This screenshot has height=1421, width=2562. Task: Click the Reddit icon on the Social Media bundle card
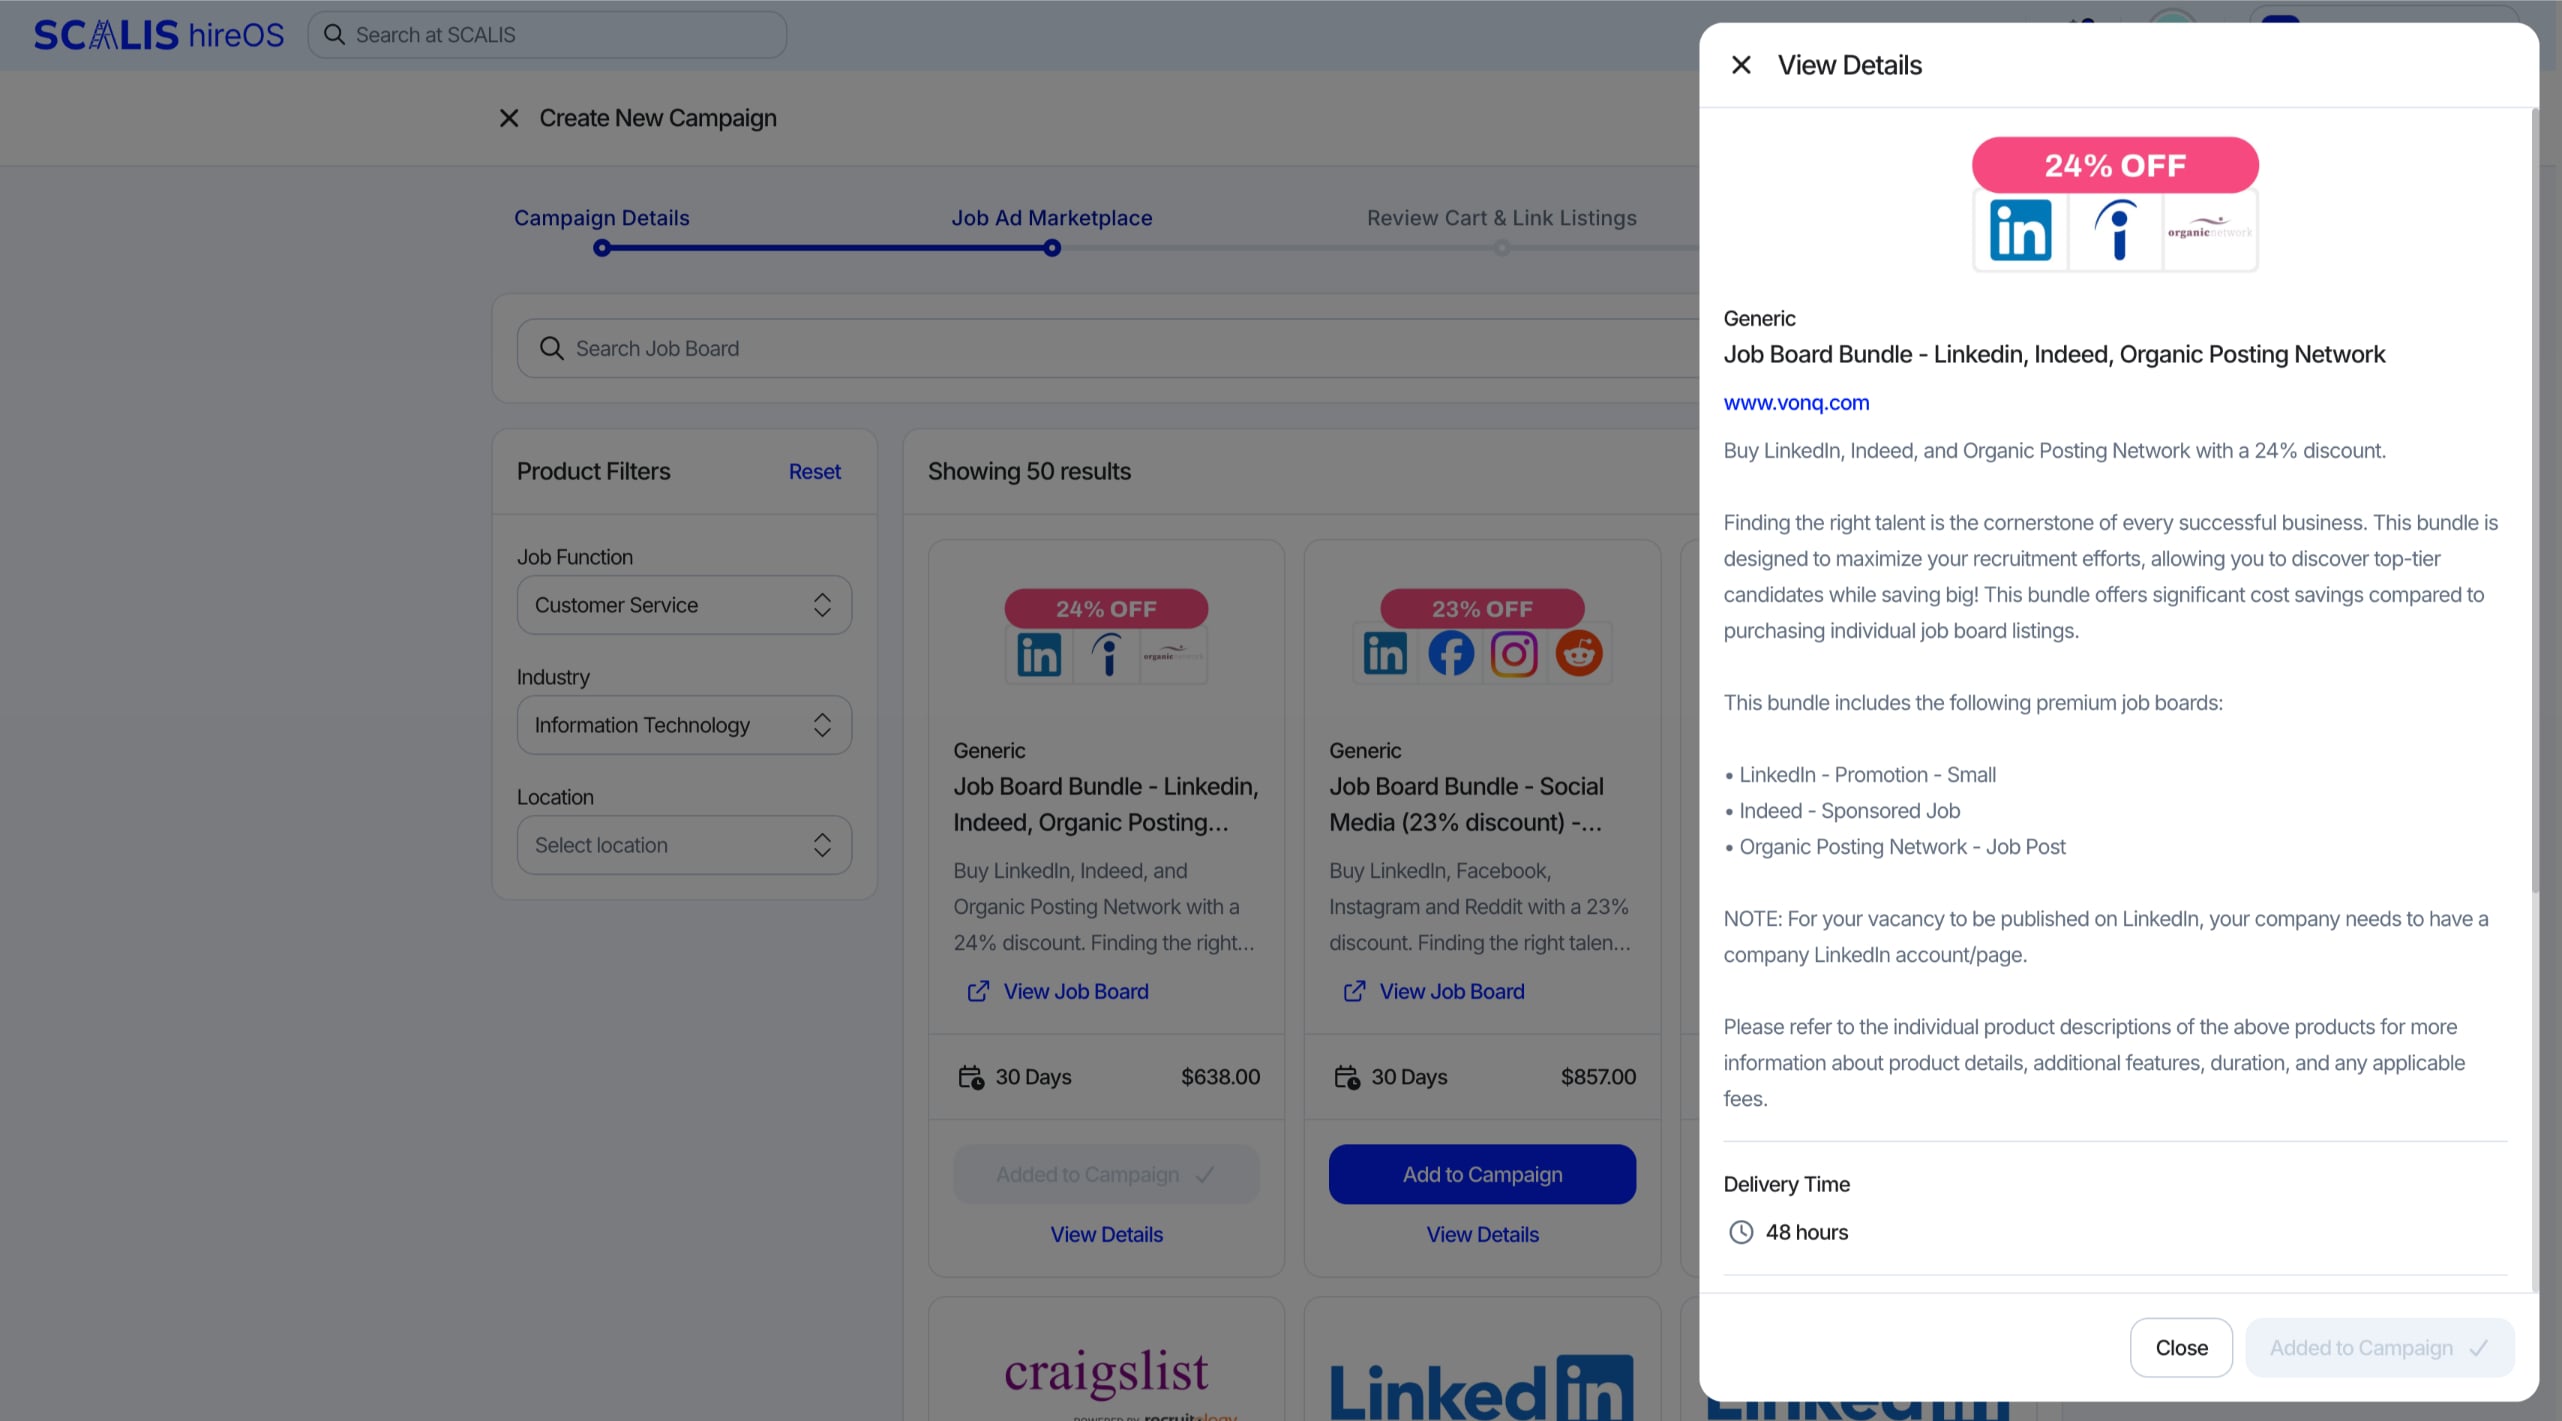click(1579, 654)
